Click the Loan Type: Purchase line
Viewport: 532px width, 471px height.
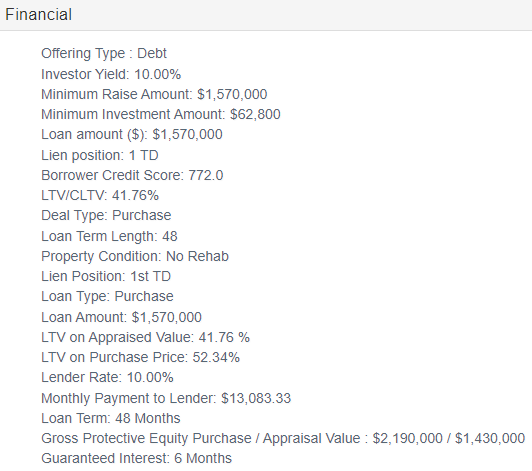tap(107, 296)
